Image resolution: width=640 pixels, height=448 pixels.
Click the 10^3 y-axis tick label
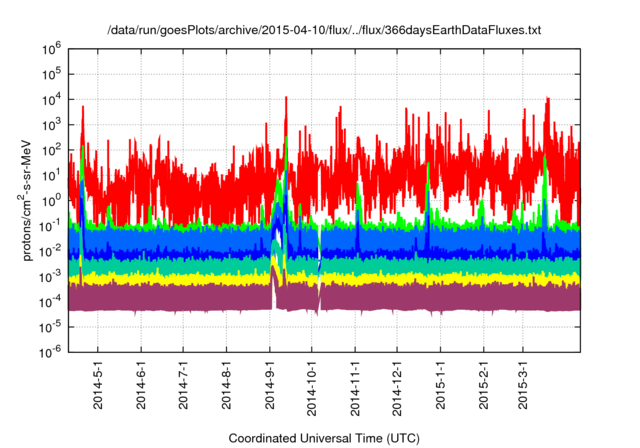(51, 125)
